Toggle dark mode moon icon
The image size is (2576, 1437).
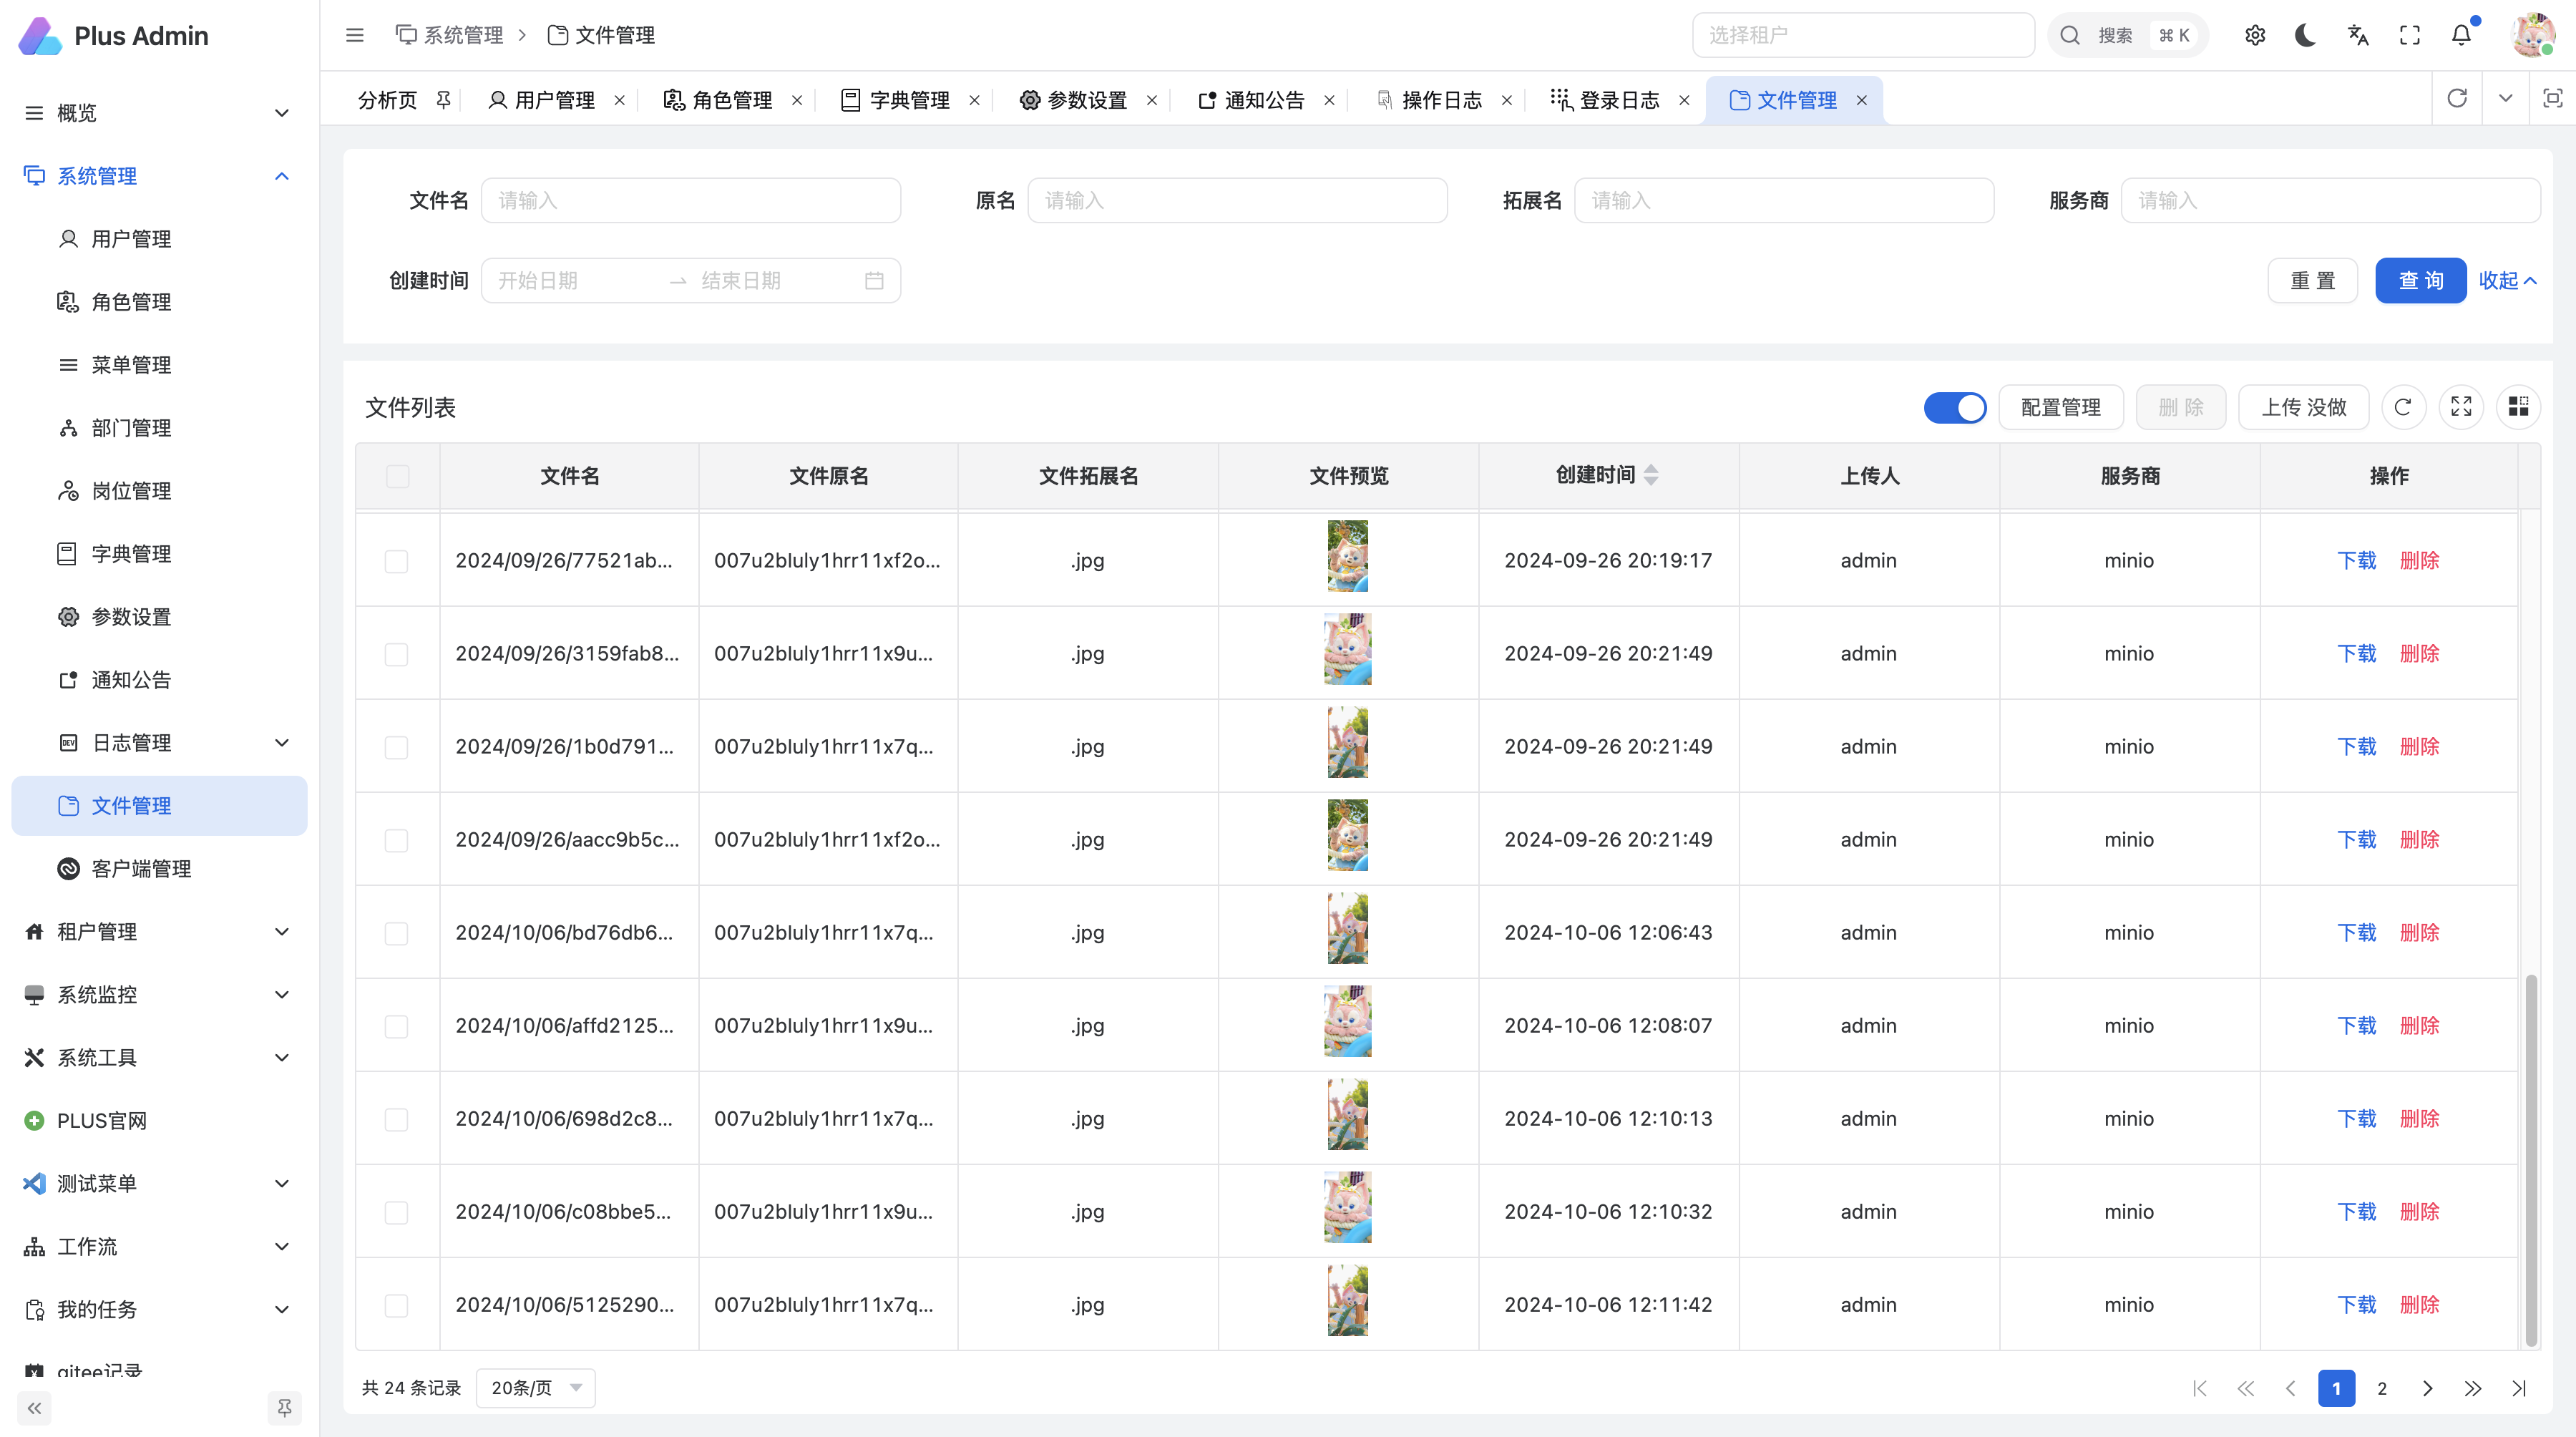point(2306,36)
